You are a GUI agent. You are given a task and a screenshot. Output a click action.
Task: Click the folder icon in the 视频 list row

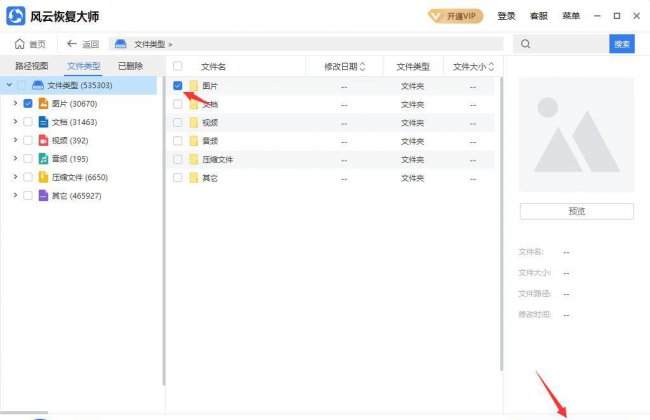tap(194, 123)
